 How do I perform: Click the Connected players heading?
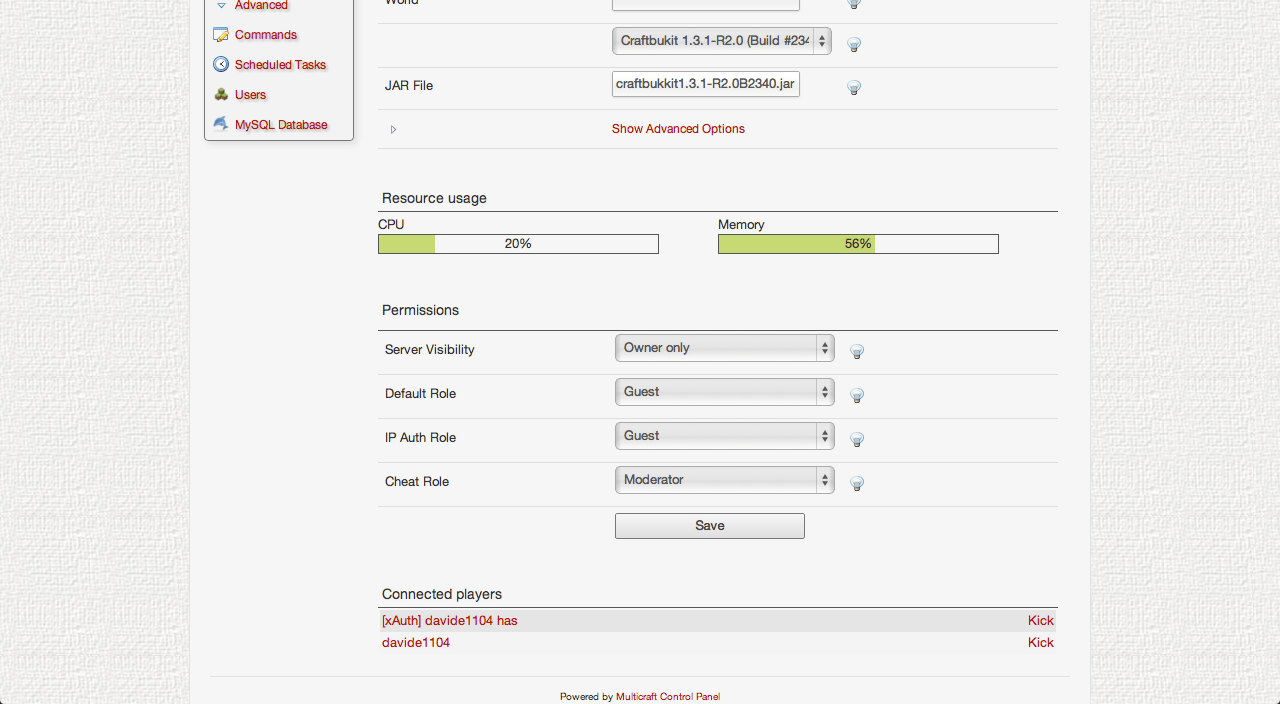[442, 594]
